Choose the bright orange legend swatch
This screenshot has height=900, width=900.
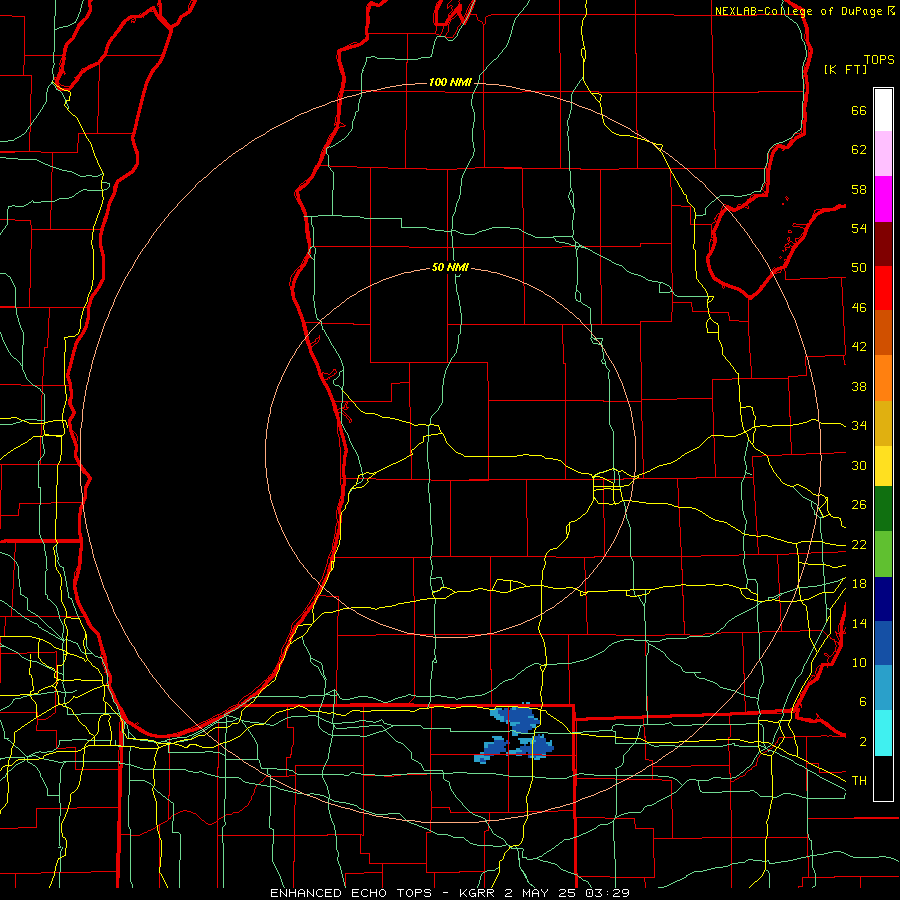883,378
